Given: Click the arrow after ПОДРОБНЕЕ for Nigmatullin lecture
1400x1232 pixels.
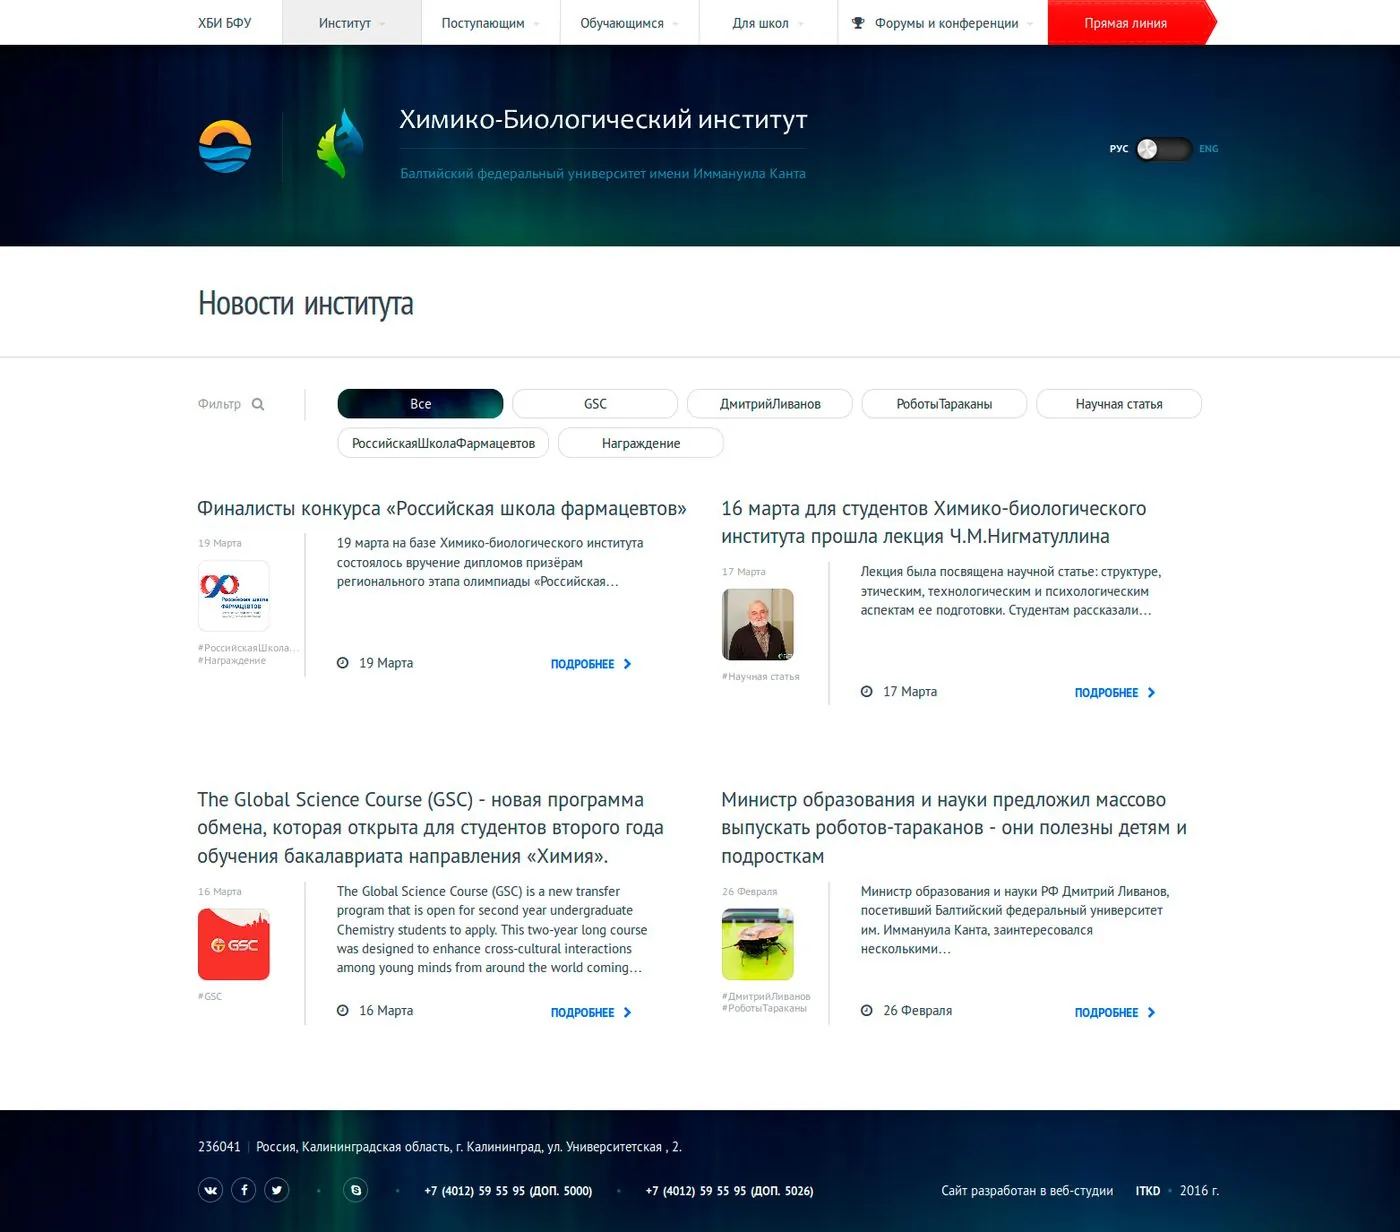Looking at the screenshot, I should [1151, 693].
